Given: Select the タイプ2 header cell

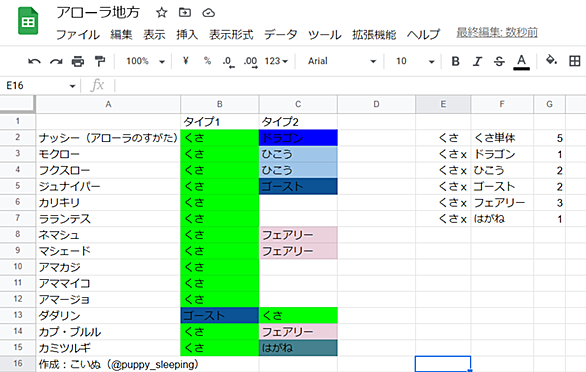Looking at the screenshot, I should 298,121.
